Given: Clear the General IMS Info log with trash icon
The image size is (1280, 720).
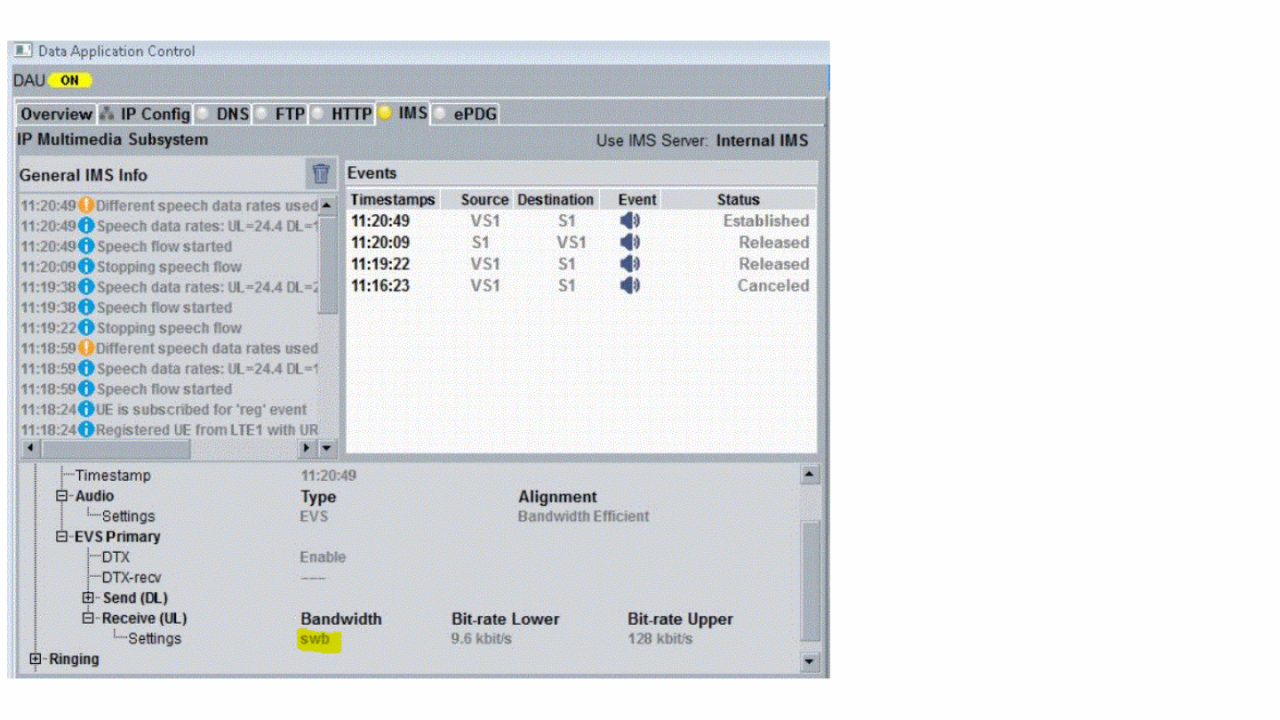Looking at the screenshot, I should click(x=320, y=174).
